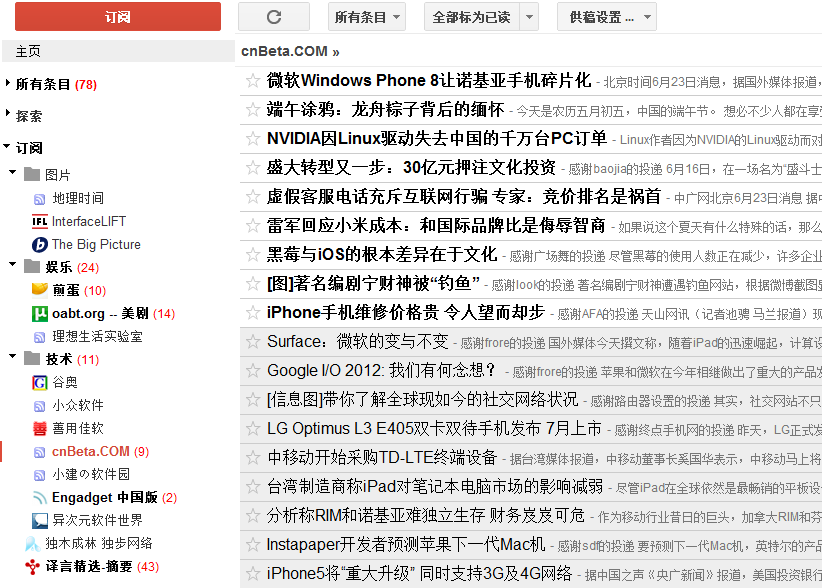Click the oabt.org green feed icon
The width and height of the screenshot is (822, 588).
click(39, 314)
